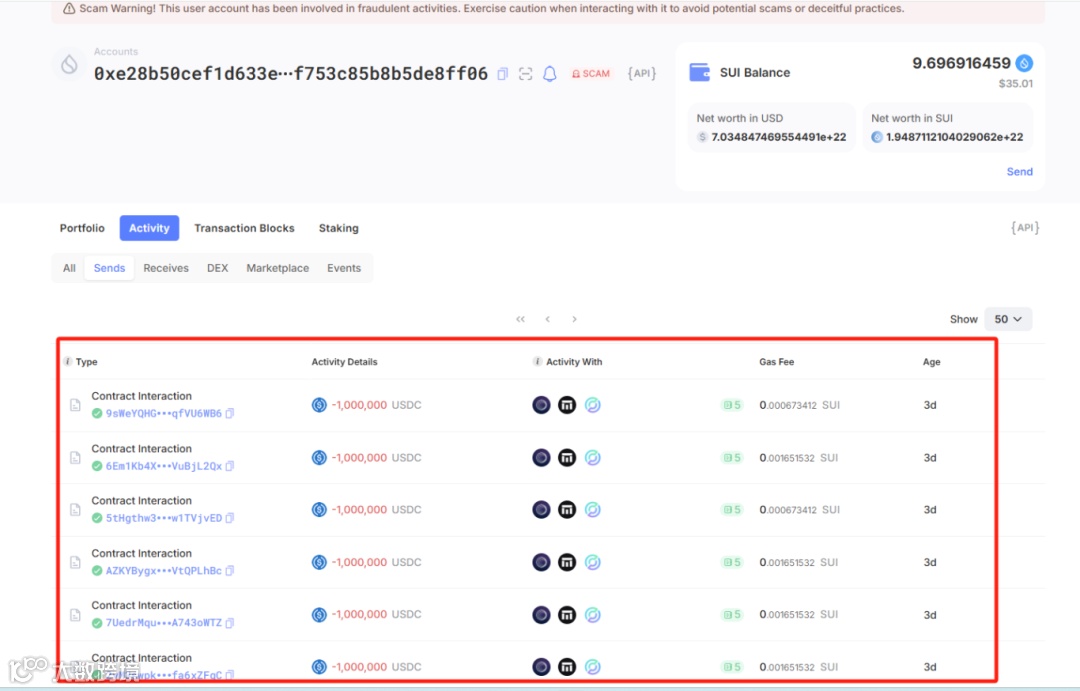Copy the 5tHgthw3 transaction hash
The width and height of the screenshot is (1080, 691).
tap(230, 518)
